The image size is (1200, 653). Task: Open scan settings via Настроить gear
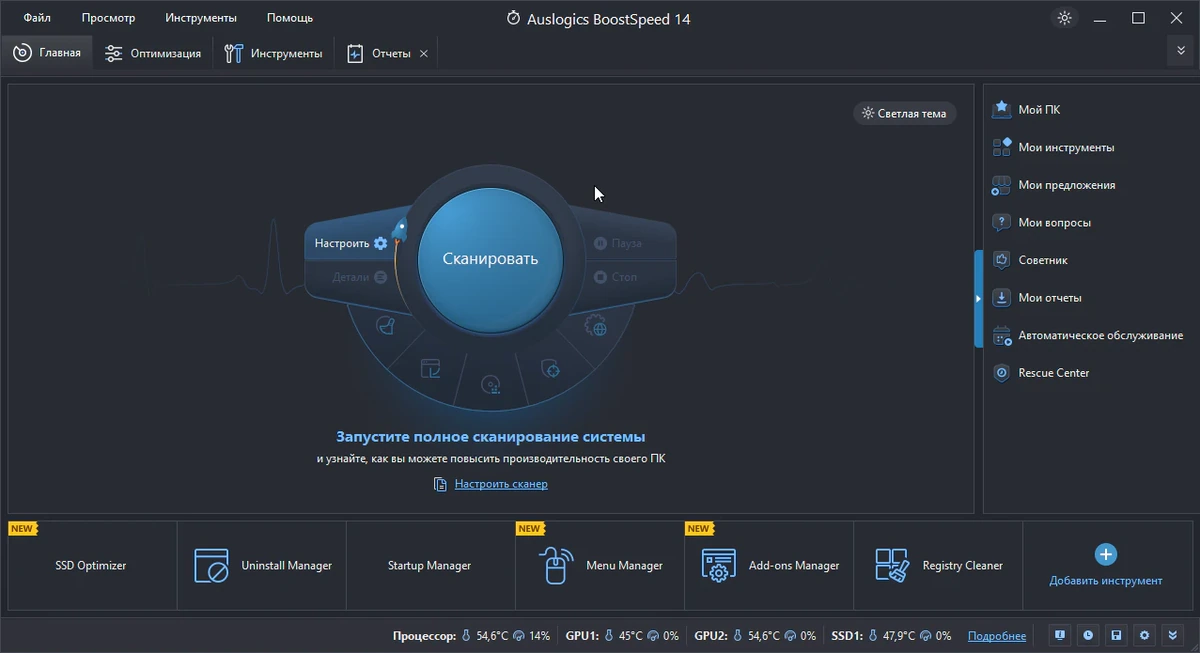[x=380, y=243]
